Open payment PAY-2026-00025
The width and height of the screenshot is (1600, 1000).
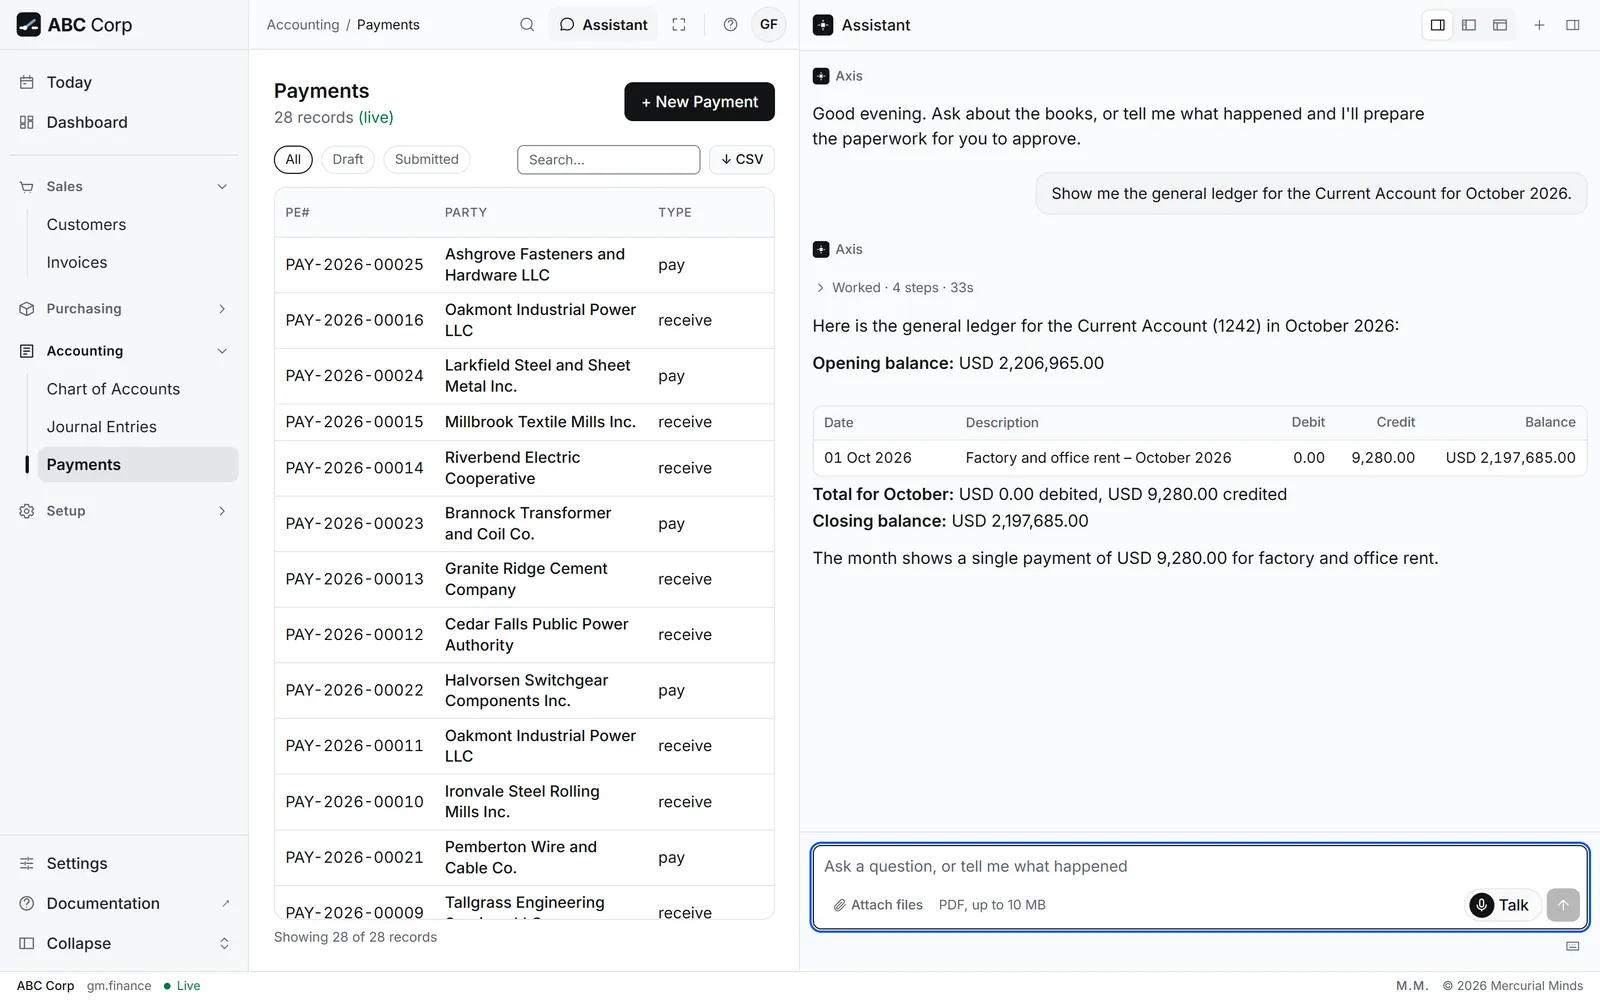pos(524,265)
